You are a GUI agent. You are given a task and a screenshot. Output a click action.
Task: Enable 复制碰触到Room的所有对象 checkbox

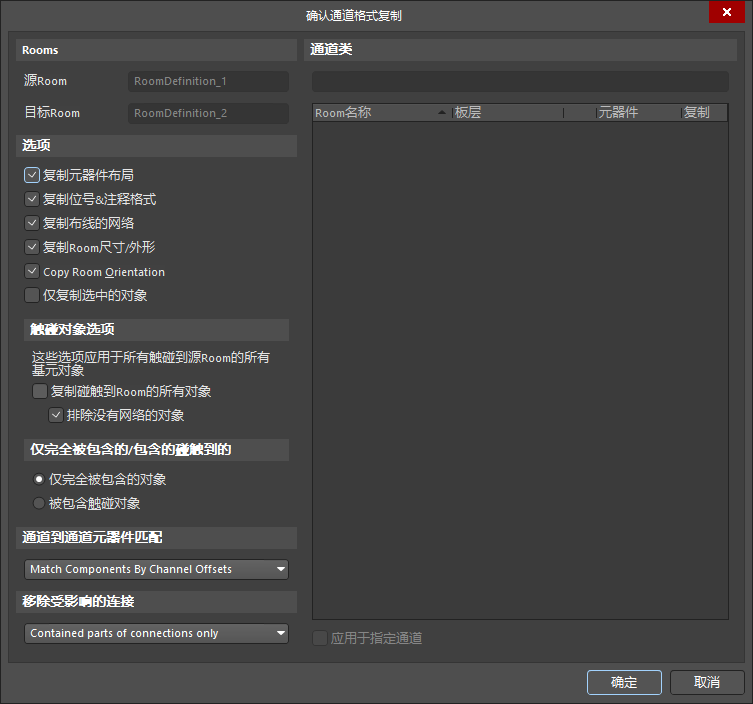pyautogui.click(x=40, y=391)
